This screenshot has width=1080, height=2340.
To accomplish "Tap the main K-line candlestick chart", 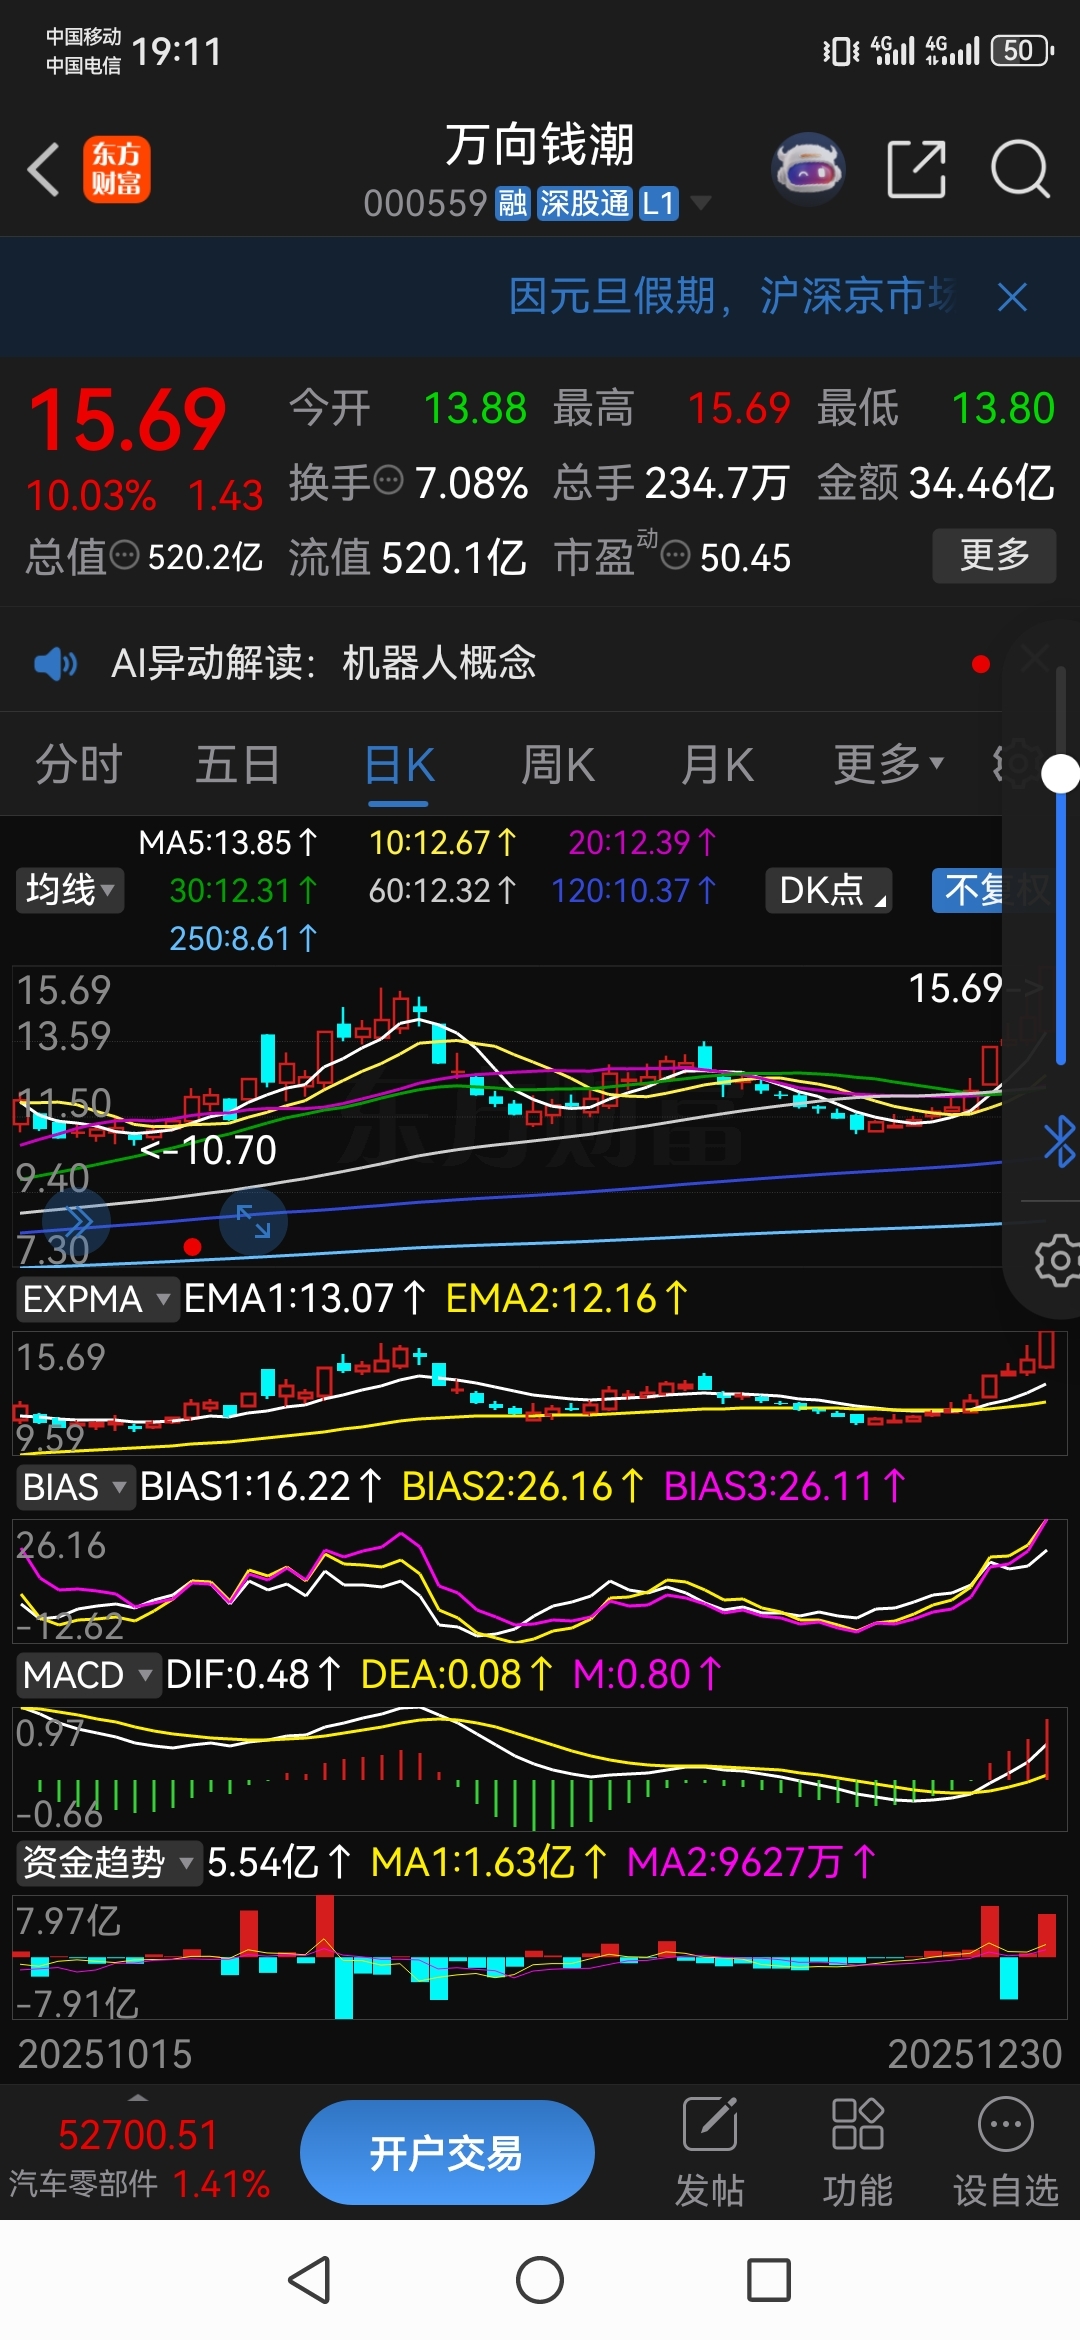I will [508, 1117].
